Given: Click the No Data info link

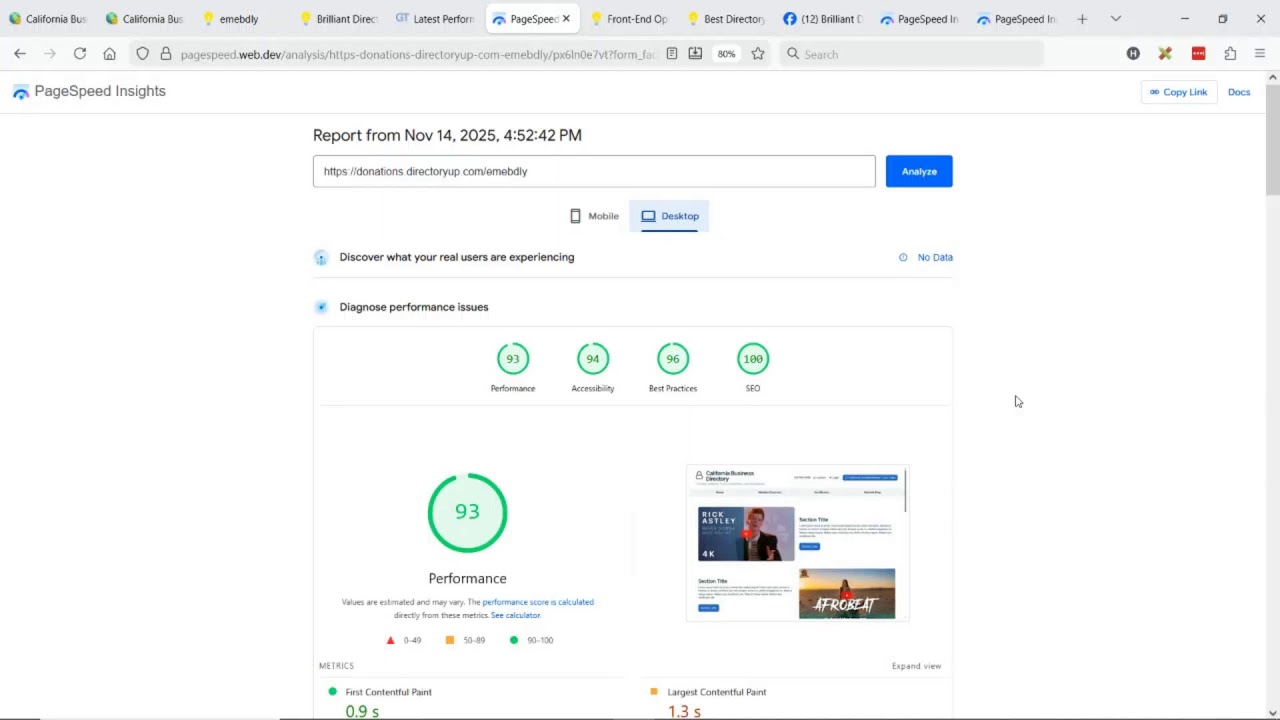Looking at the screenshot, I should [x=926, y=257].
